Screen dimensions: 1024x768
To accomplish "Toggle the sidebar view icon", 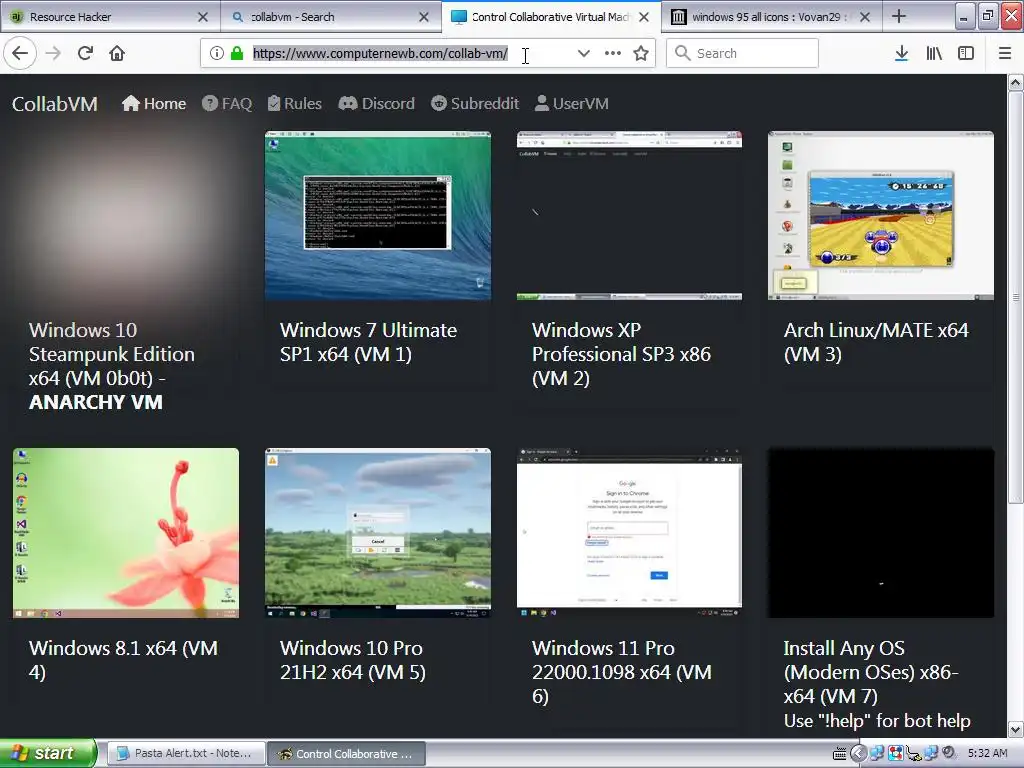I will click(966, 54).
